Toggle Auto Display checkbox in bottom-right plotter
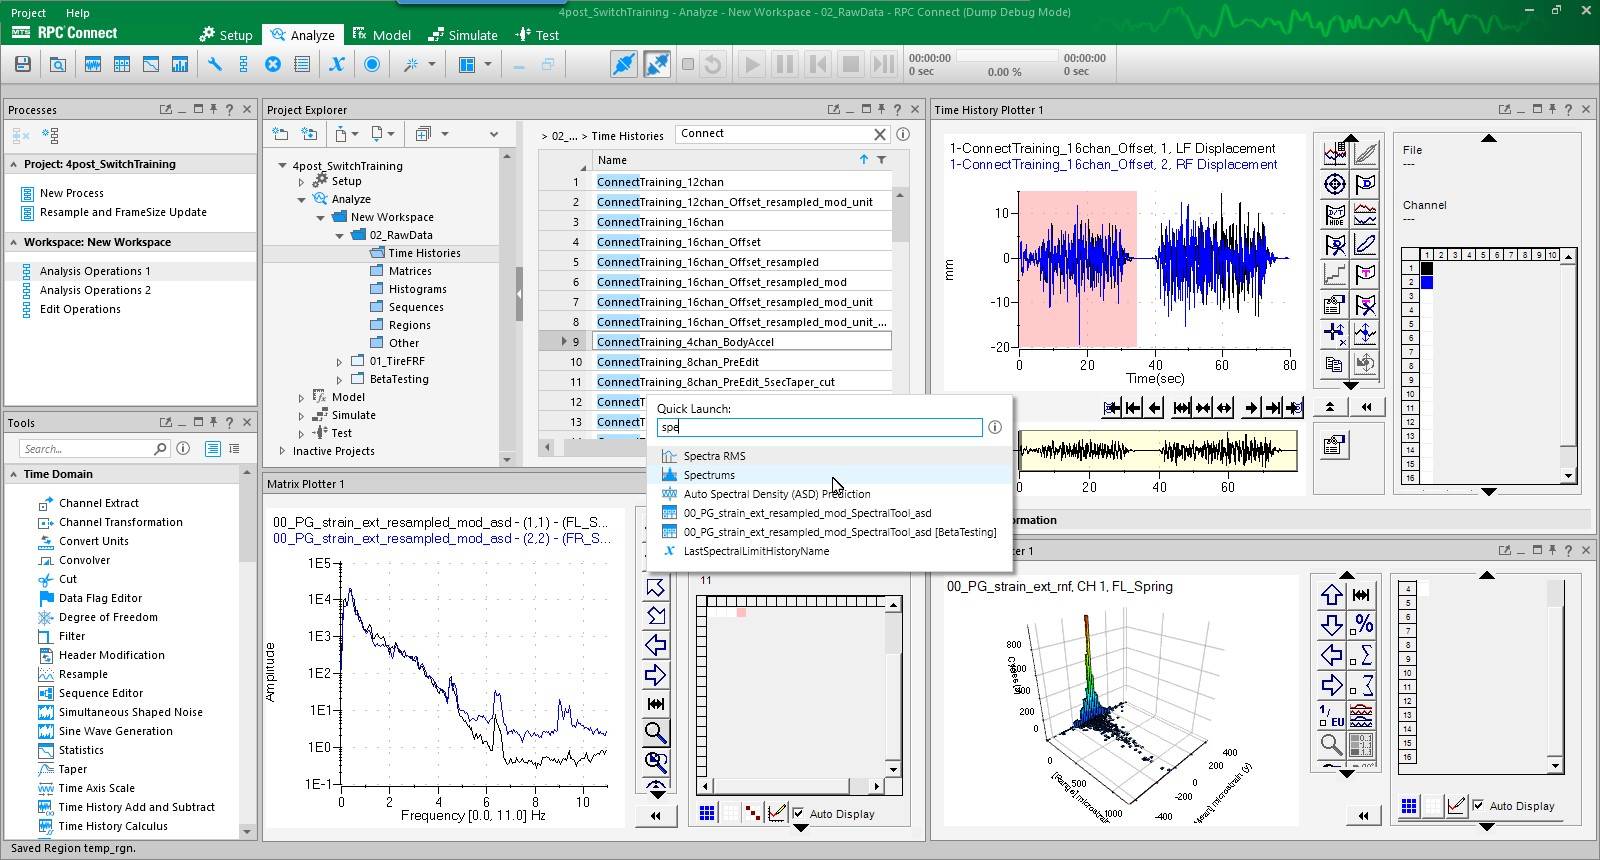 tap(1478, 806)
